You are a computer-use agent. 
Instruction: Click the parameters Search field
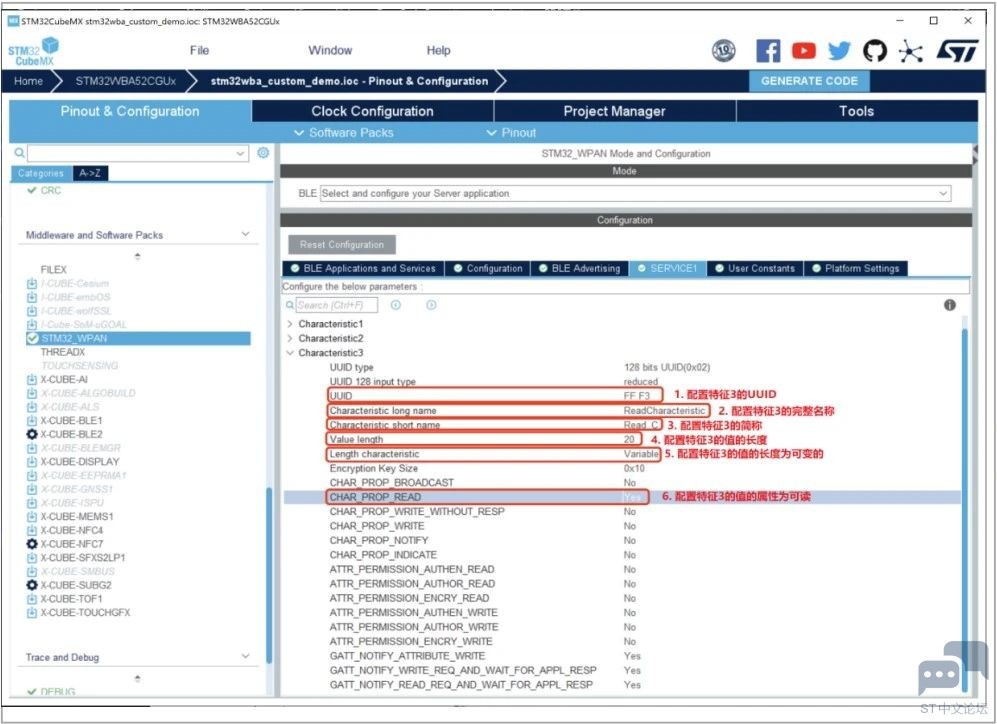click(336, 305)
